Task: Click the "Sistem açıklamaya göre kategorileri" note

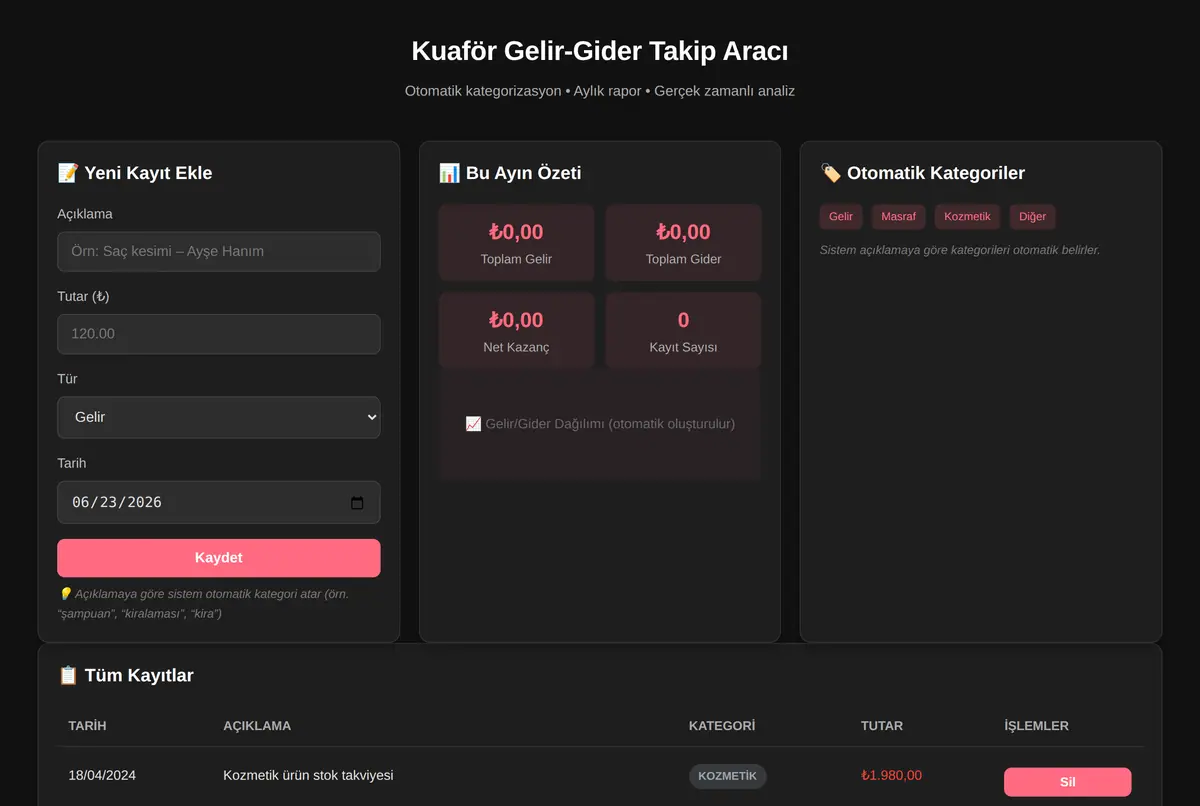Action: point(960,250)
